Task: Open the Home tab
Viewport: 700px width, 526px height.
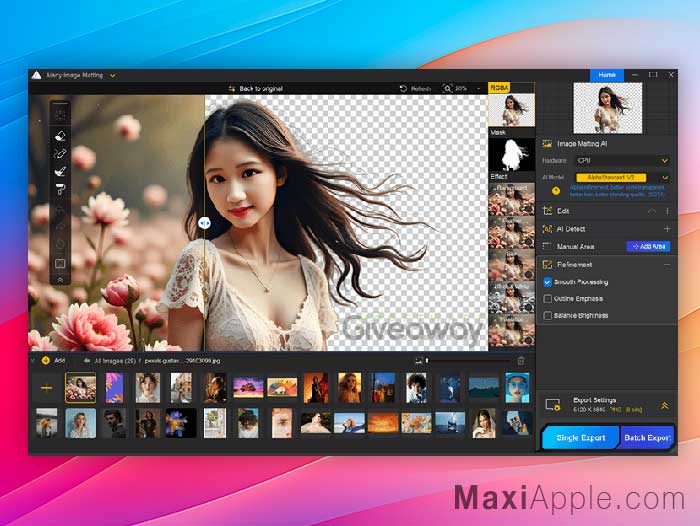Action: coord(607,75)
